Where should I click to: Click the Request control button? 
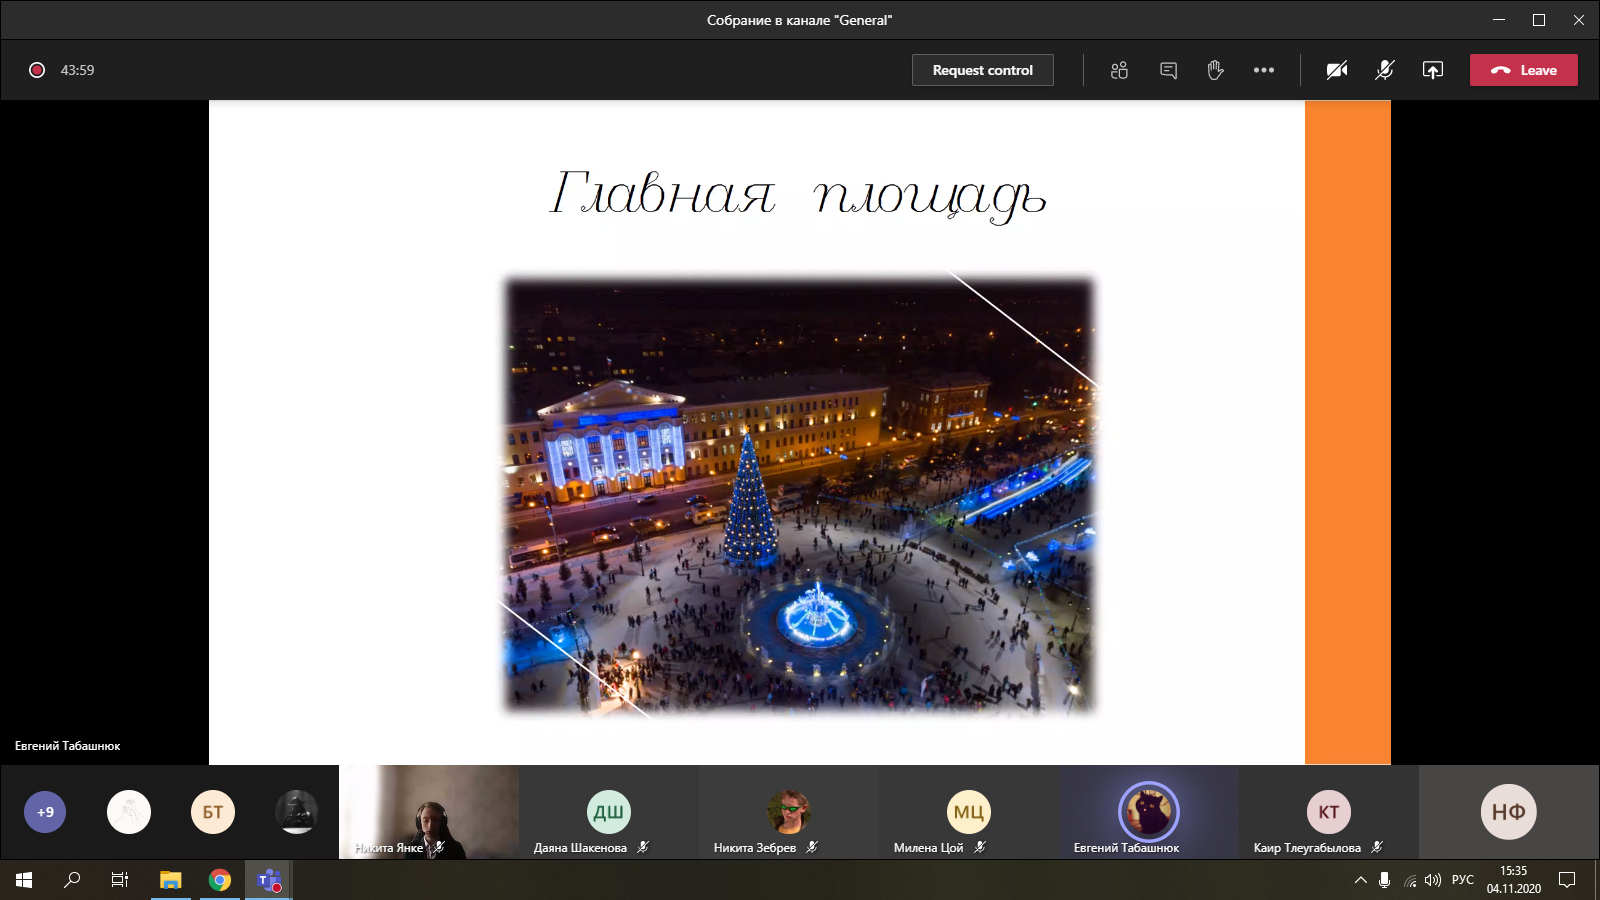coord(982,70)
